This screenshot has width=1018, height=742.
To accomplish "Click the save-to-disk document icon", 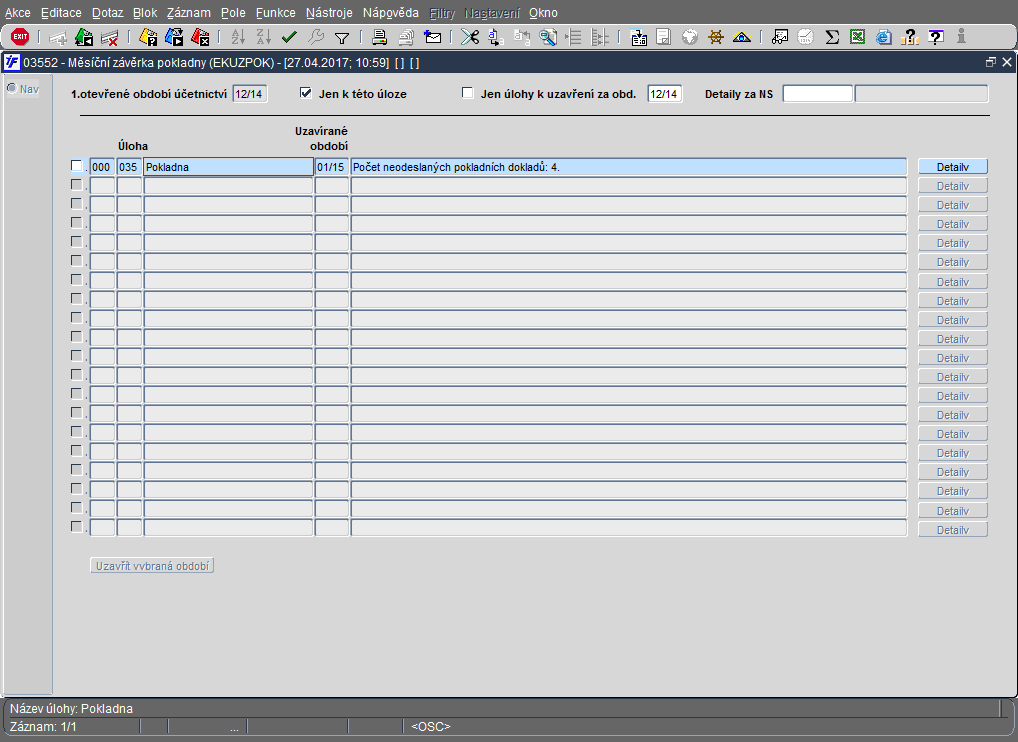I will pos(639,37).
